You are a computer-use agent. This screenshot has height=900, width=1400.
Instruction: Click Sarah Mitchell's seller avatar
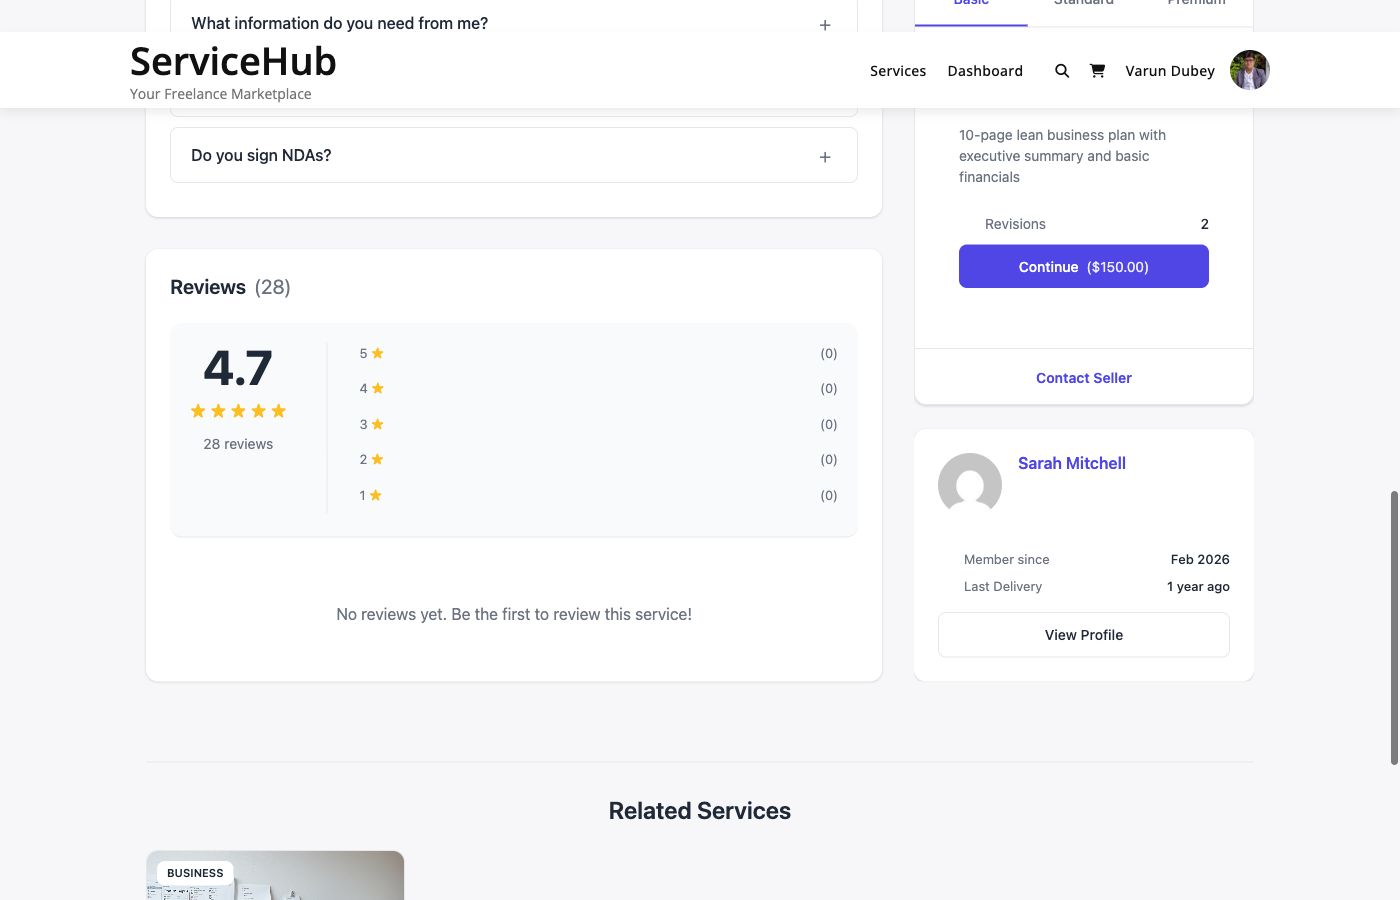point(969,484)
